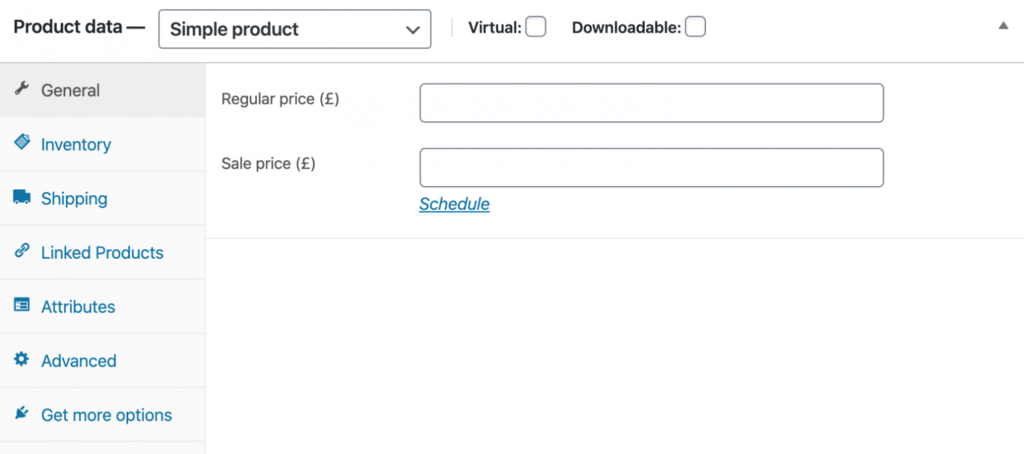Click the plug icon for Get more options
Screen dimensions: 1024x454
pos(22,413)
